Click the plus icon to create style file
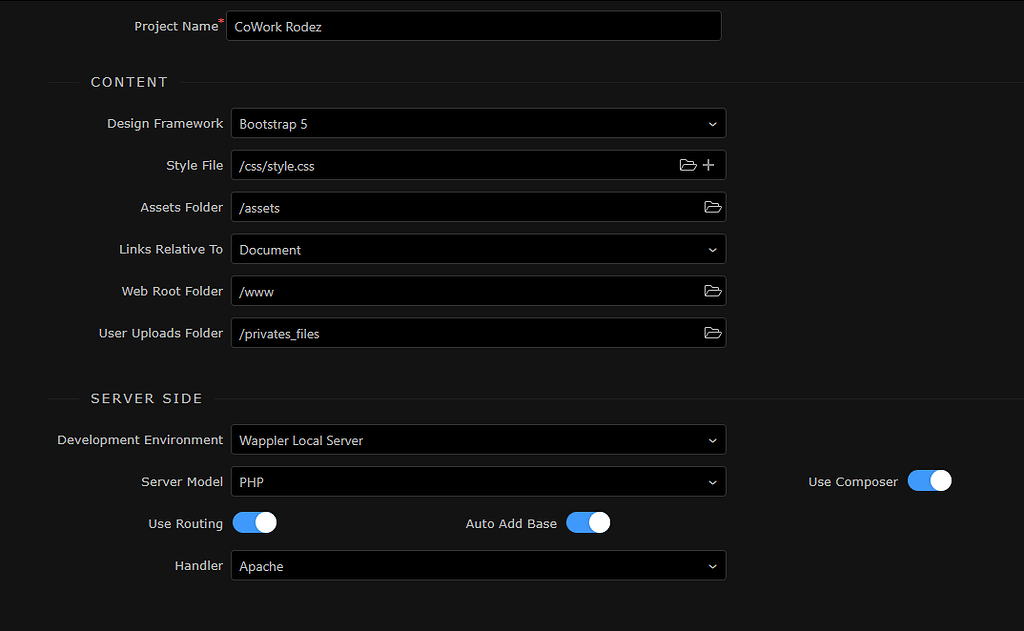 [708, 165]
